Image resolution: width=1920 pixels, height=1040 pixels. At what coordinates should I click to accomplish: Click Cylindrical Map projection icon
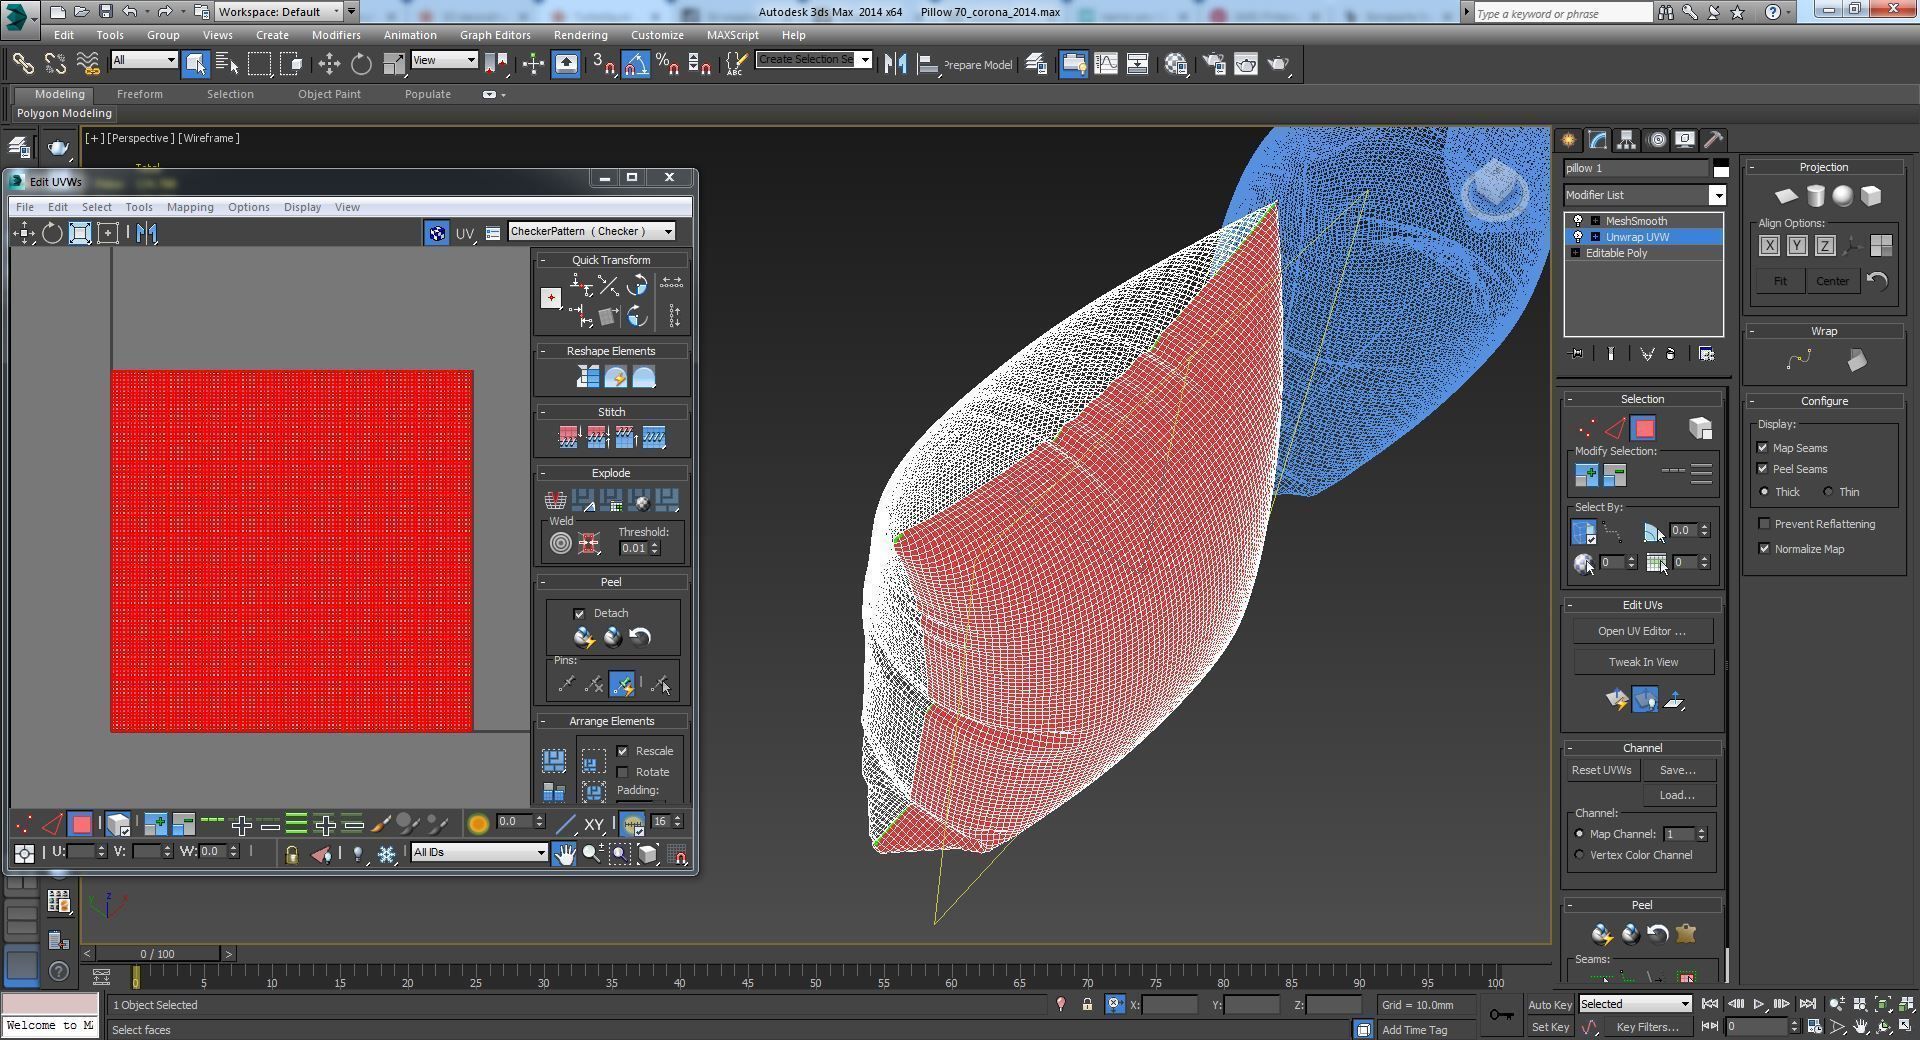coord(1815,196)
